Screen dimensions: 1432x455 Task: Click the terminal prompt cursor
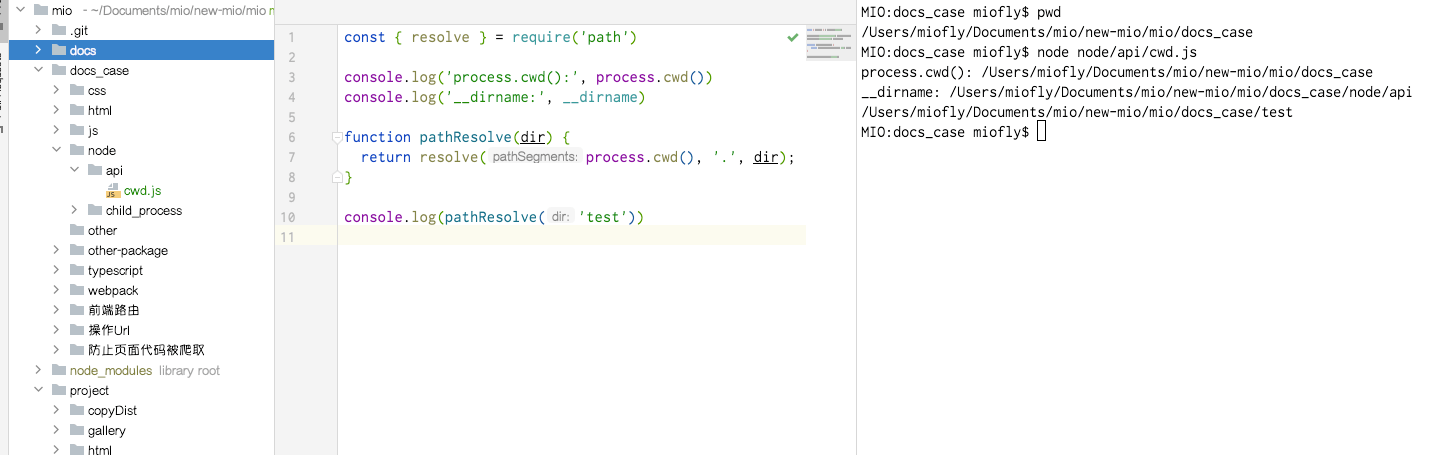click(1042, 132)
